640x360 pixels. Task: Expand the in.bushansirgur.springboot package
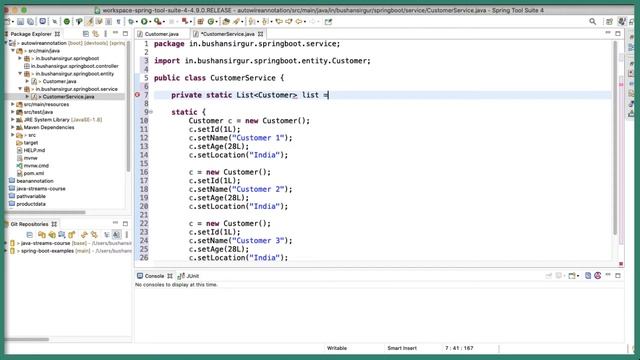pos(20,58)
